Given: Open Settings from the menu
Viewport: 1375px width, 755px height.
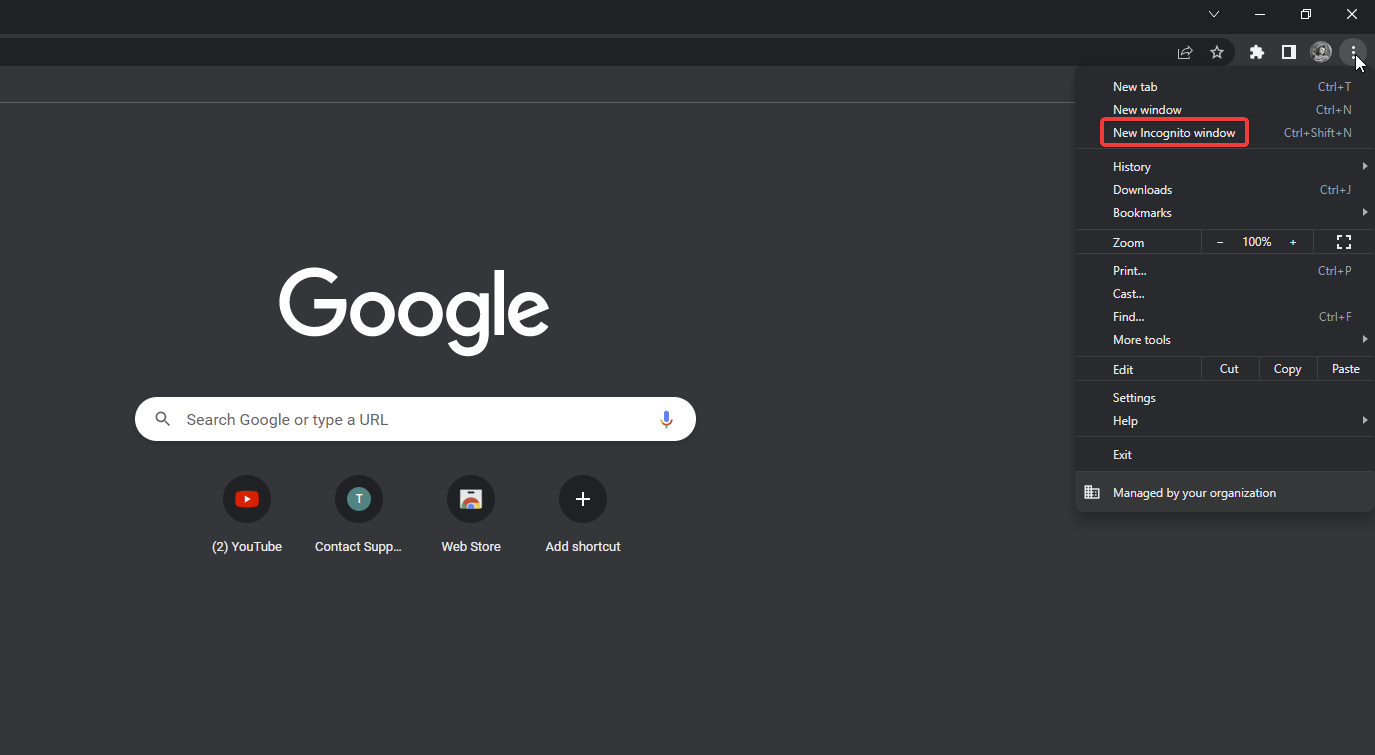Looking at the screenshot, I should (1225, 398).
